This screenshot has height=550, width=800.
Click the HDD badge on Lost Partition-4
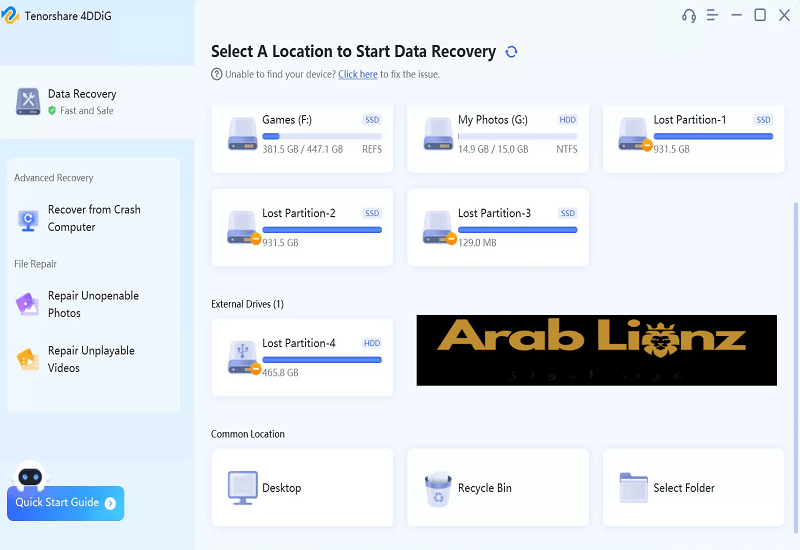372,343
